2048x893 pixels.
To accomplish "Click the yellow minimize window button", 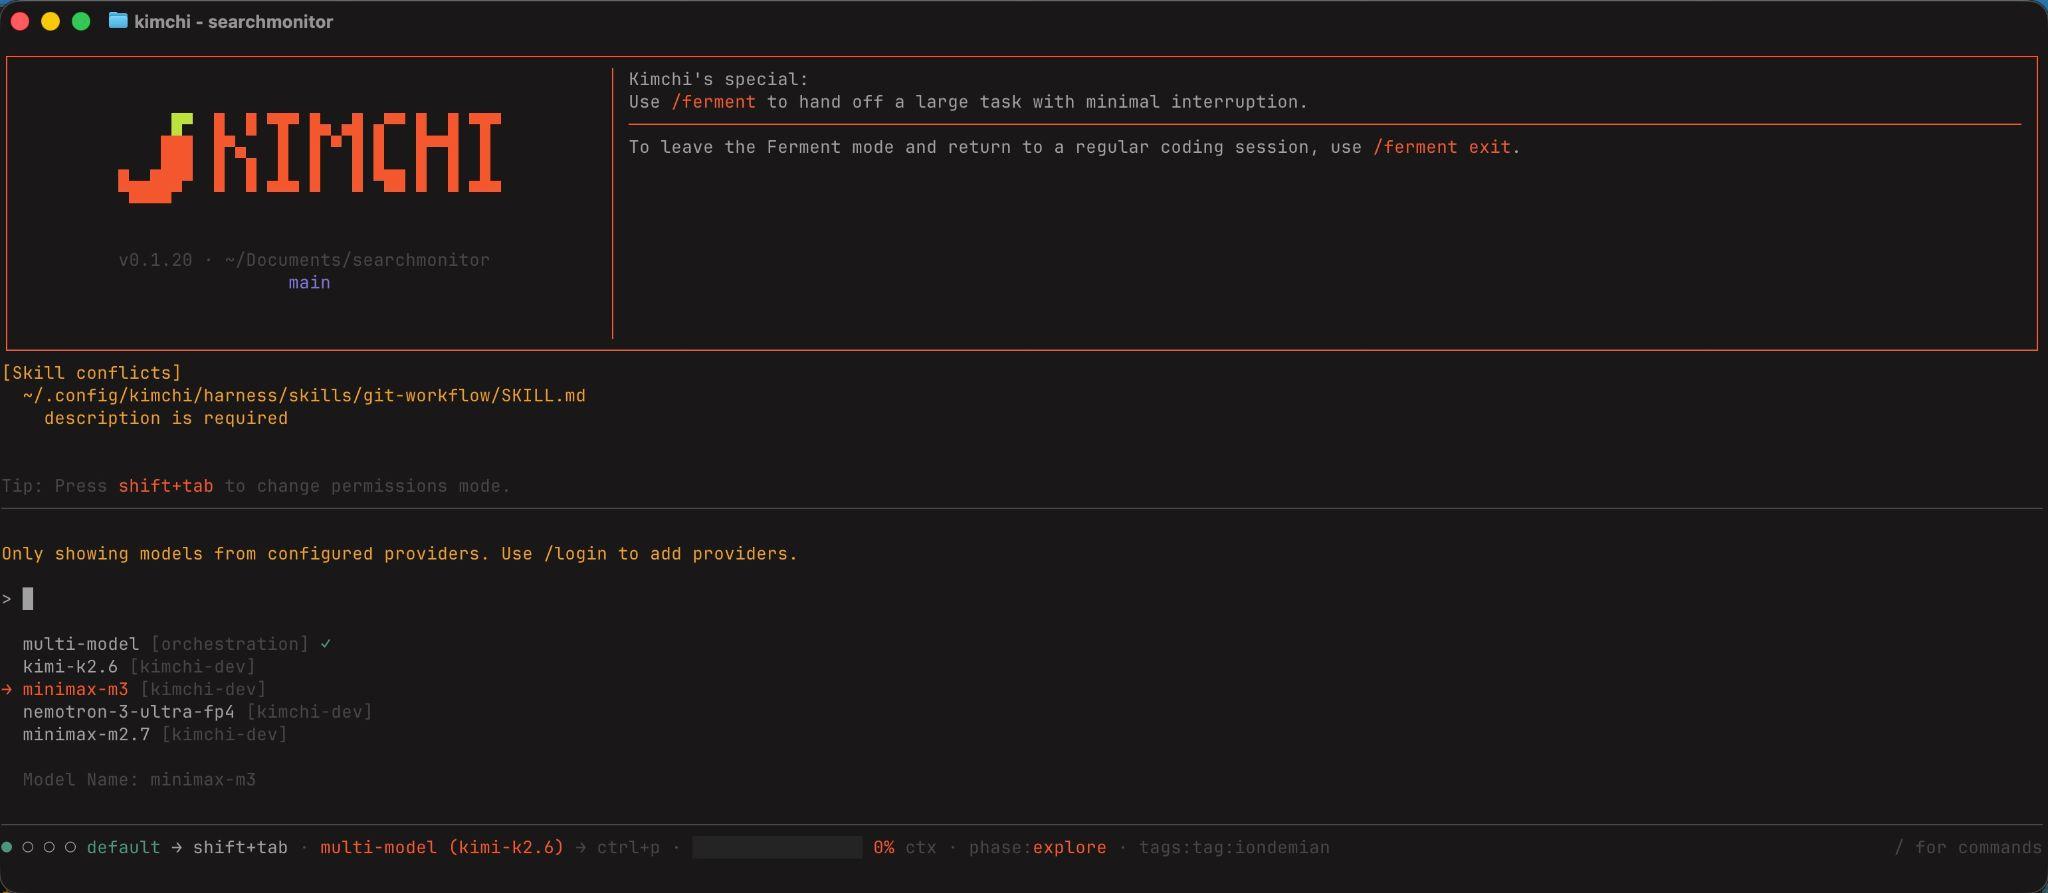I will pos(50,21).
